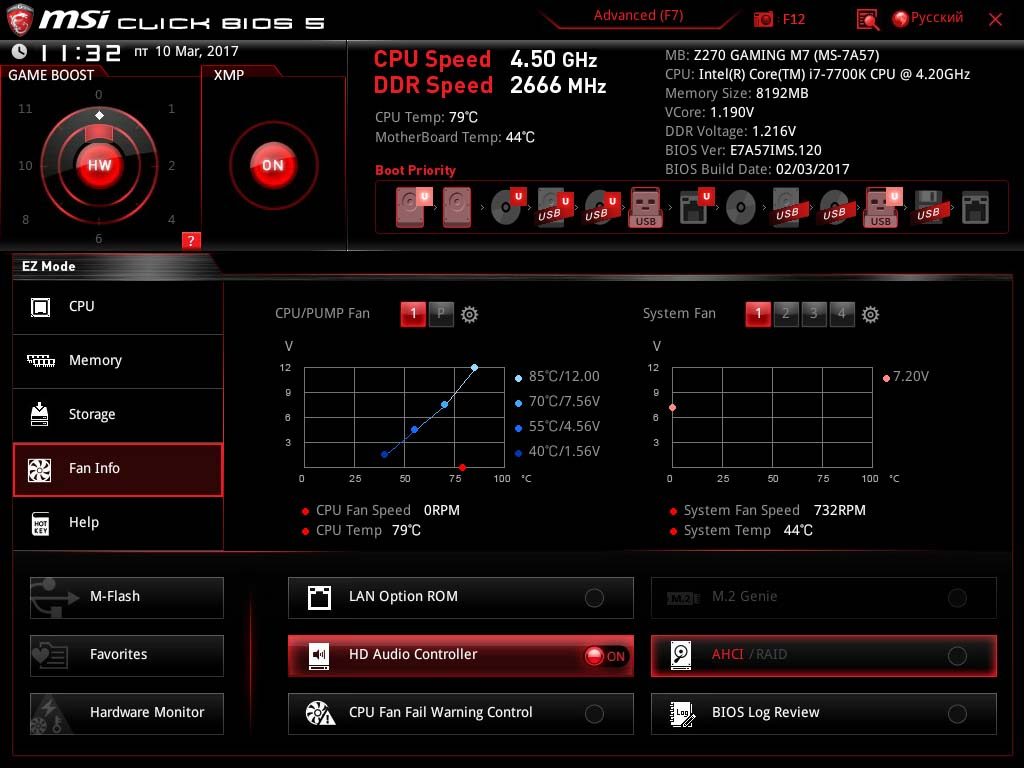The image size is (1024, 768).
Task: Open the CPU section in EZ Mode
Action: (118, 307)
